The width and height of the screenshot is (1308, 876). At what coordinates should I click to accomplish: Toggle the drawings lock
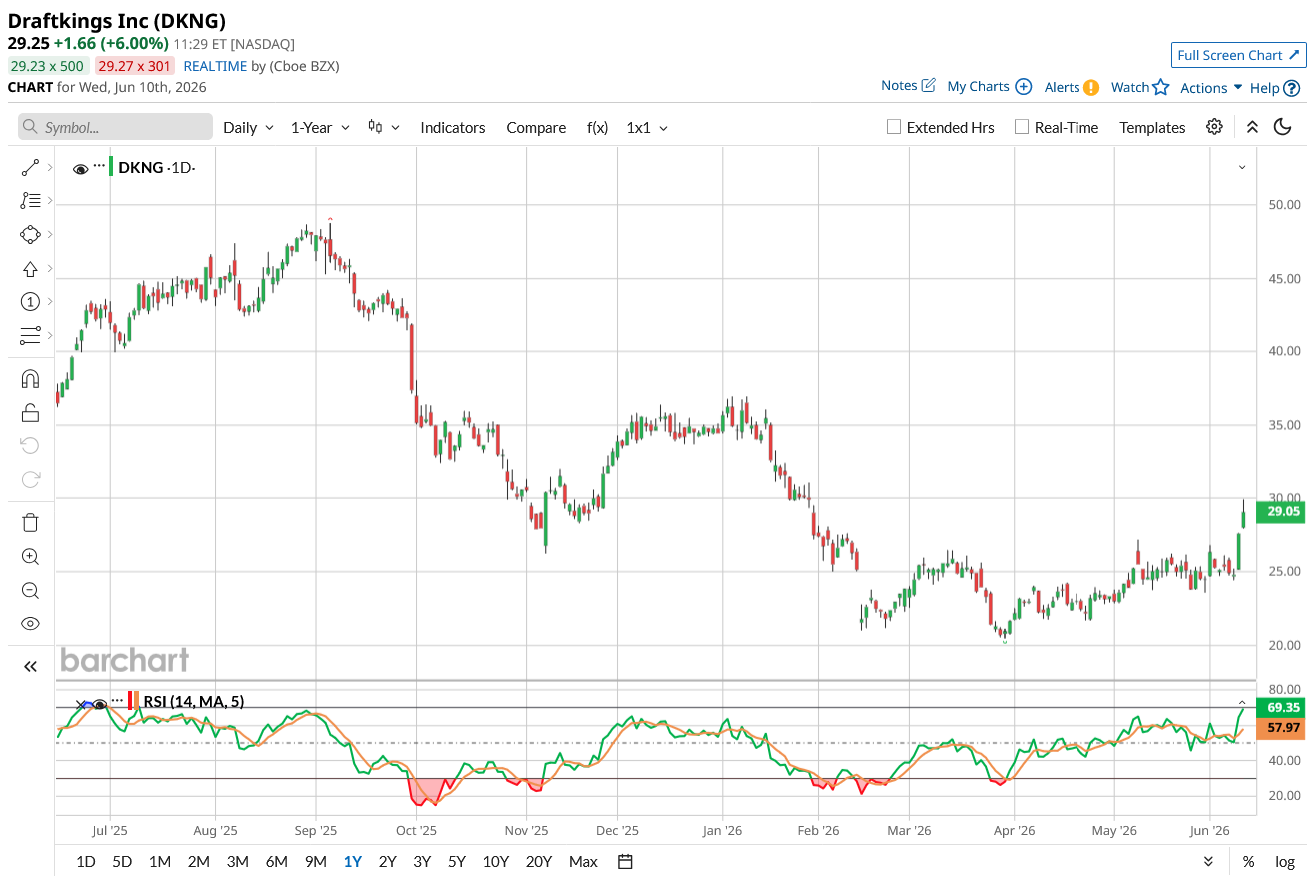point(30,412)
